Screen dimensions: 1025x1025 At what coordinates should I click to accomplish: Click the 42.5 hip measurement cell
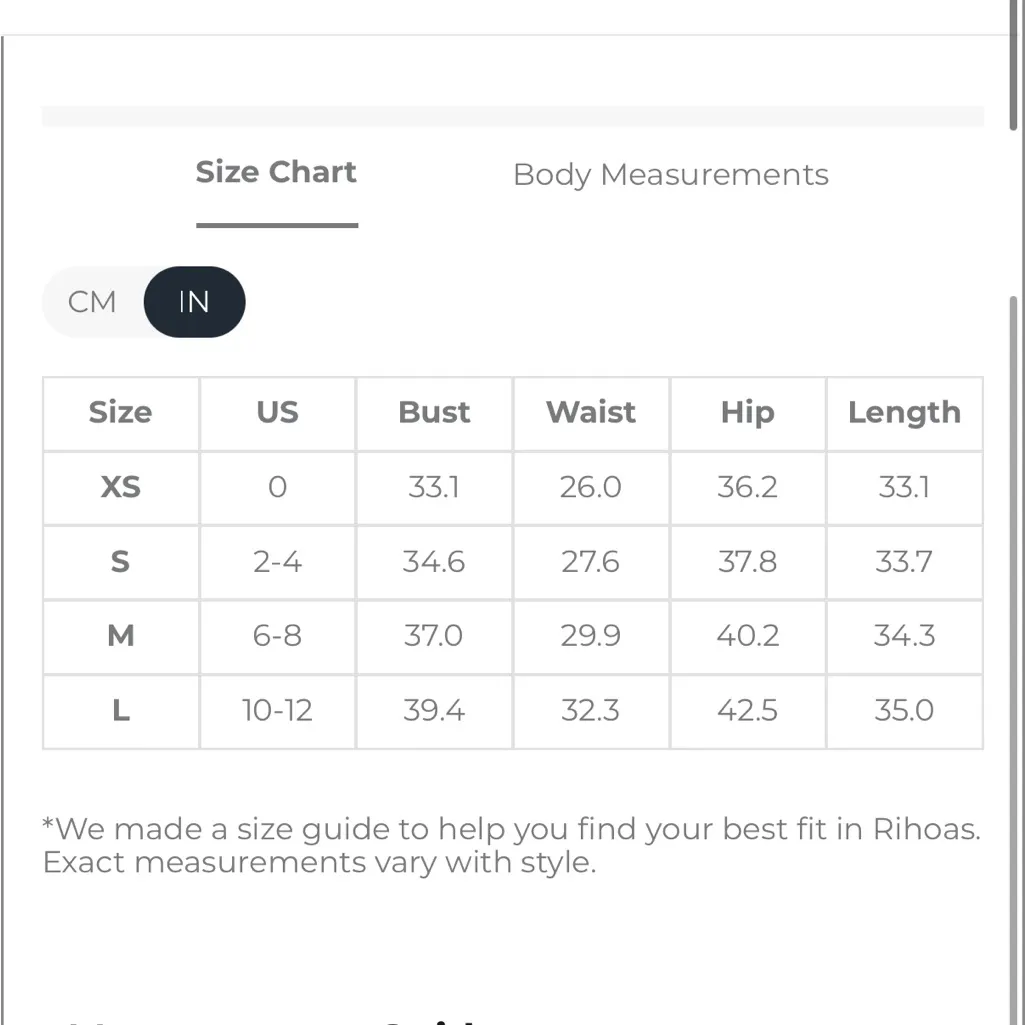(747, 711)
